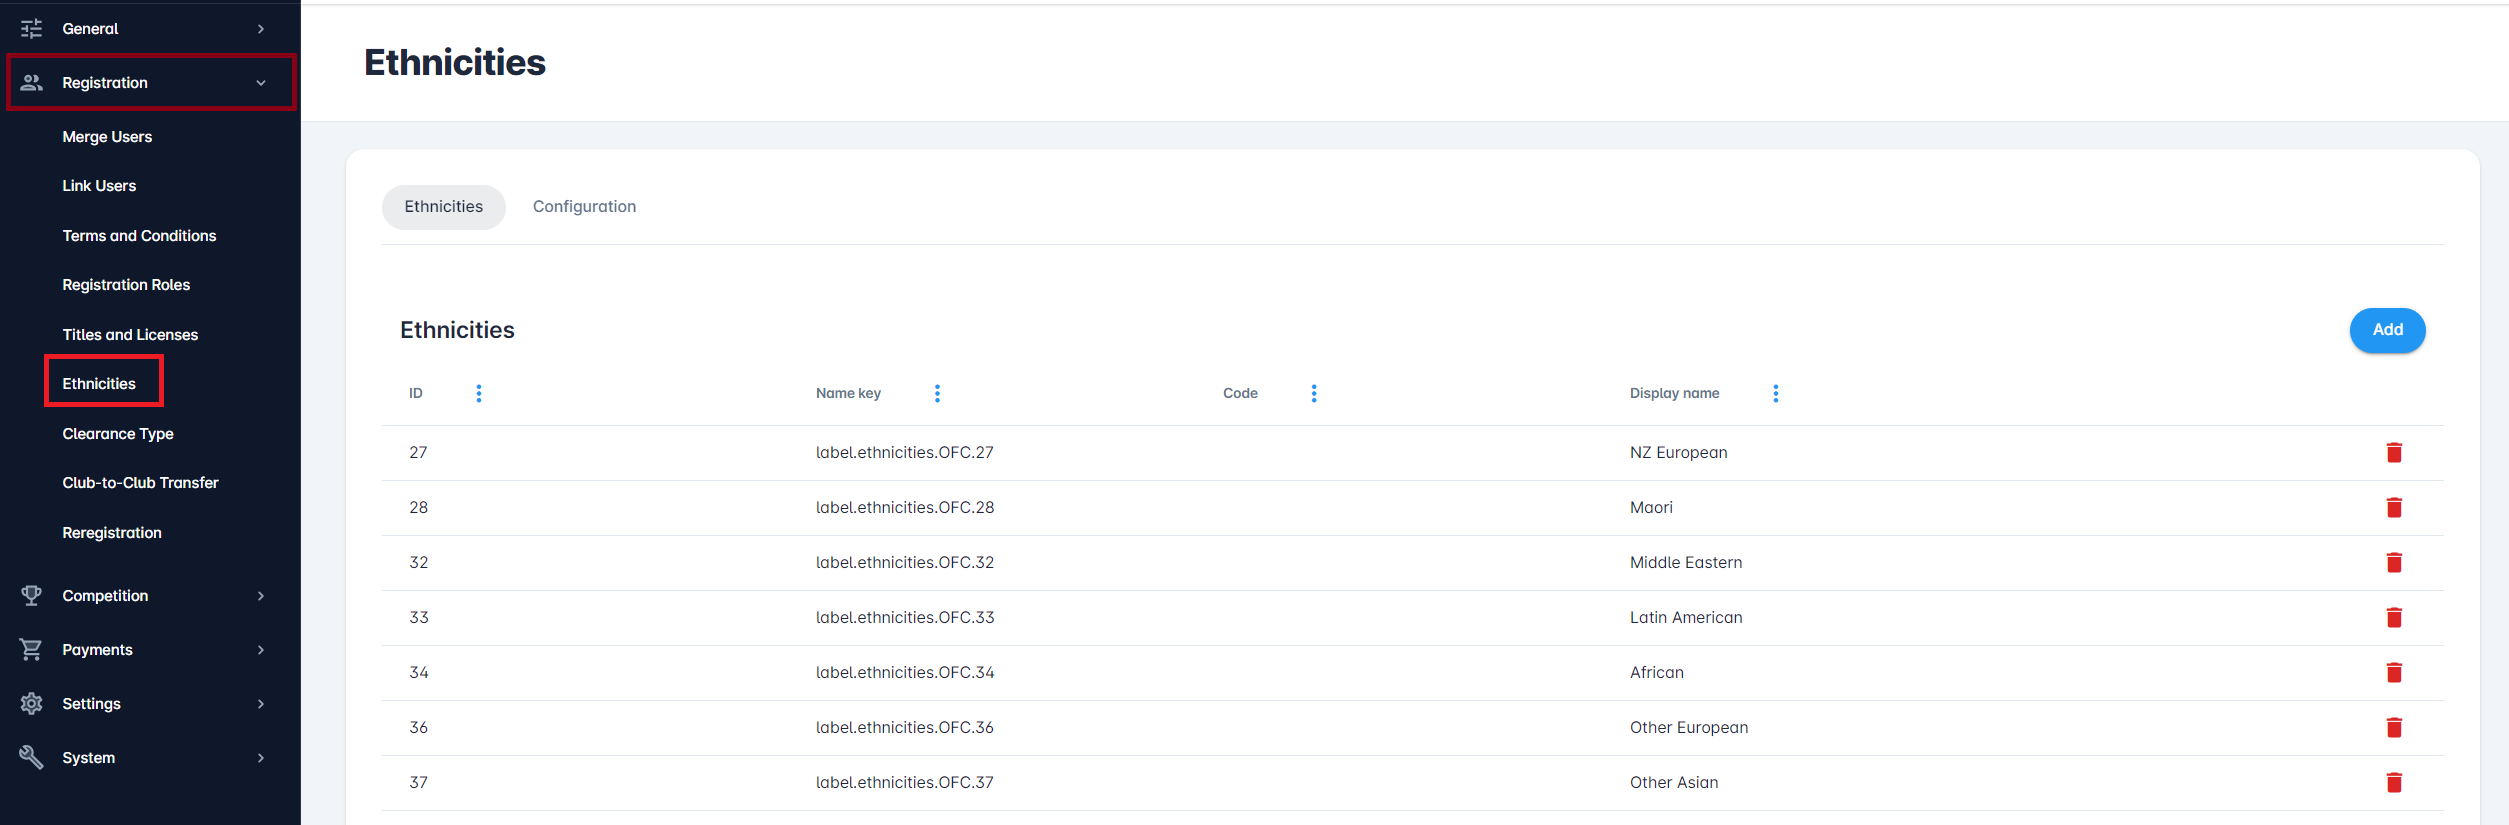Open the ID column options menu

[x=479, y=394]
